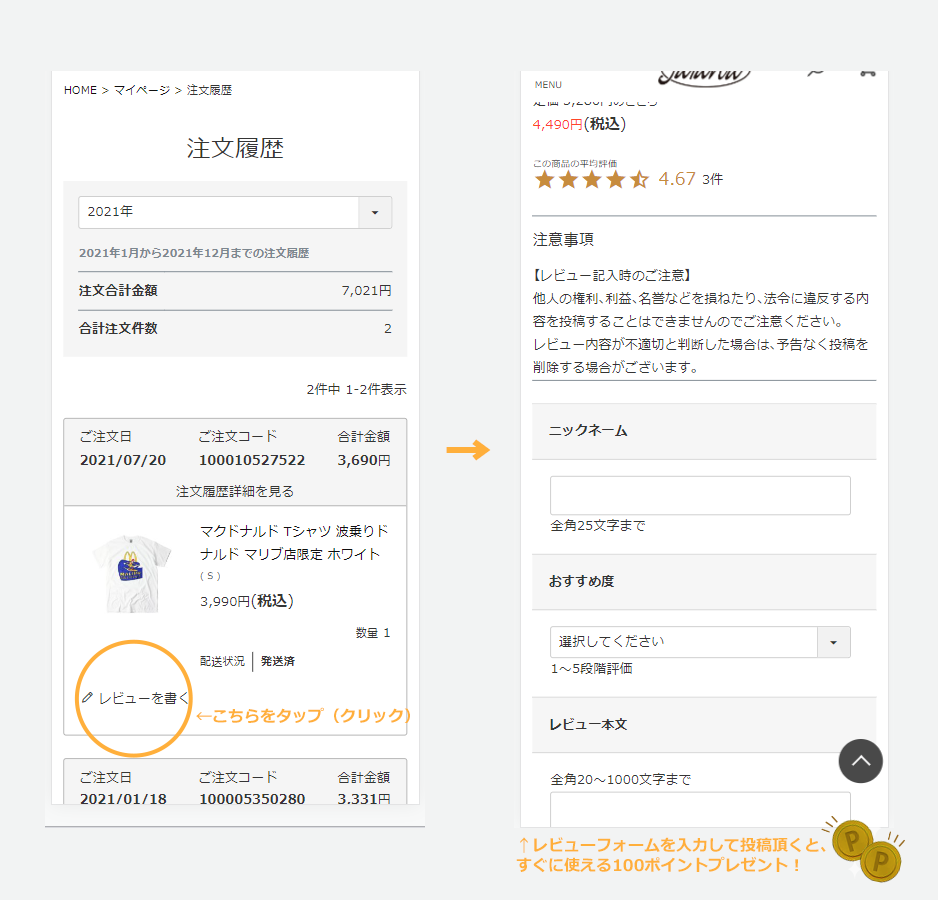Click into the レビュー本文 text area
Viewport: 938px width, 900px height.
coord(699,805)
